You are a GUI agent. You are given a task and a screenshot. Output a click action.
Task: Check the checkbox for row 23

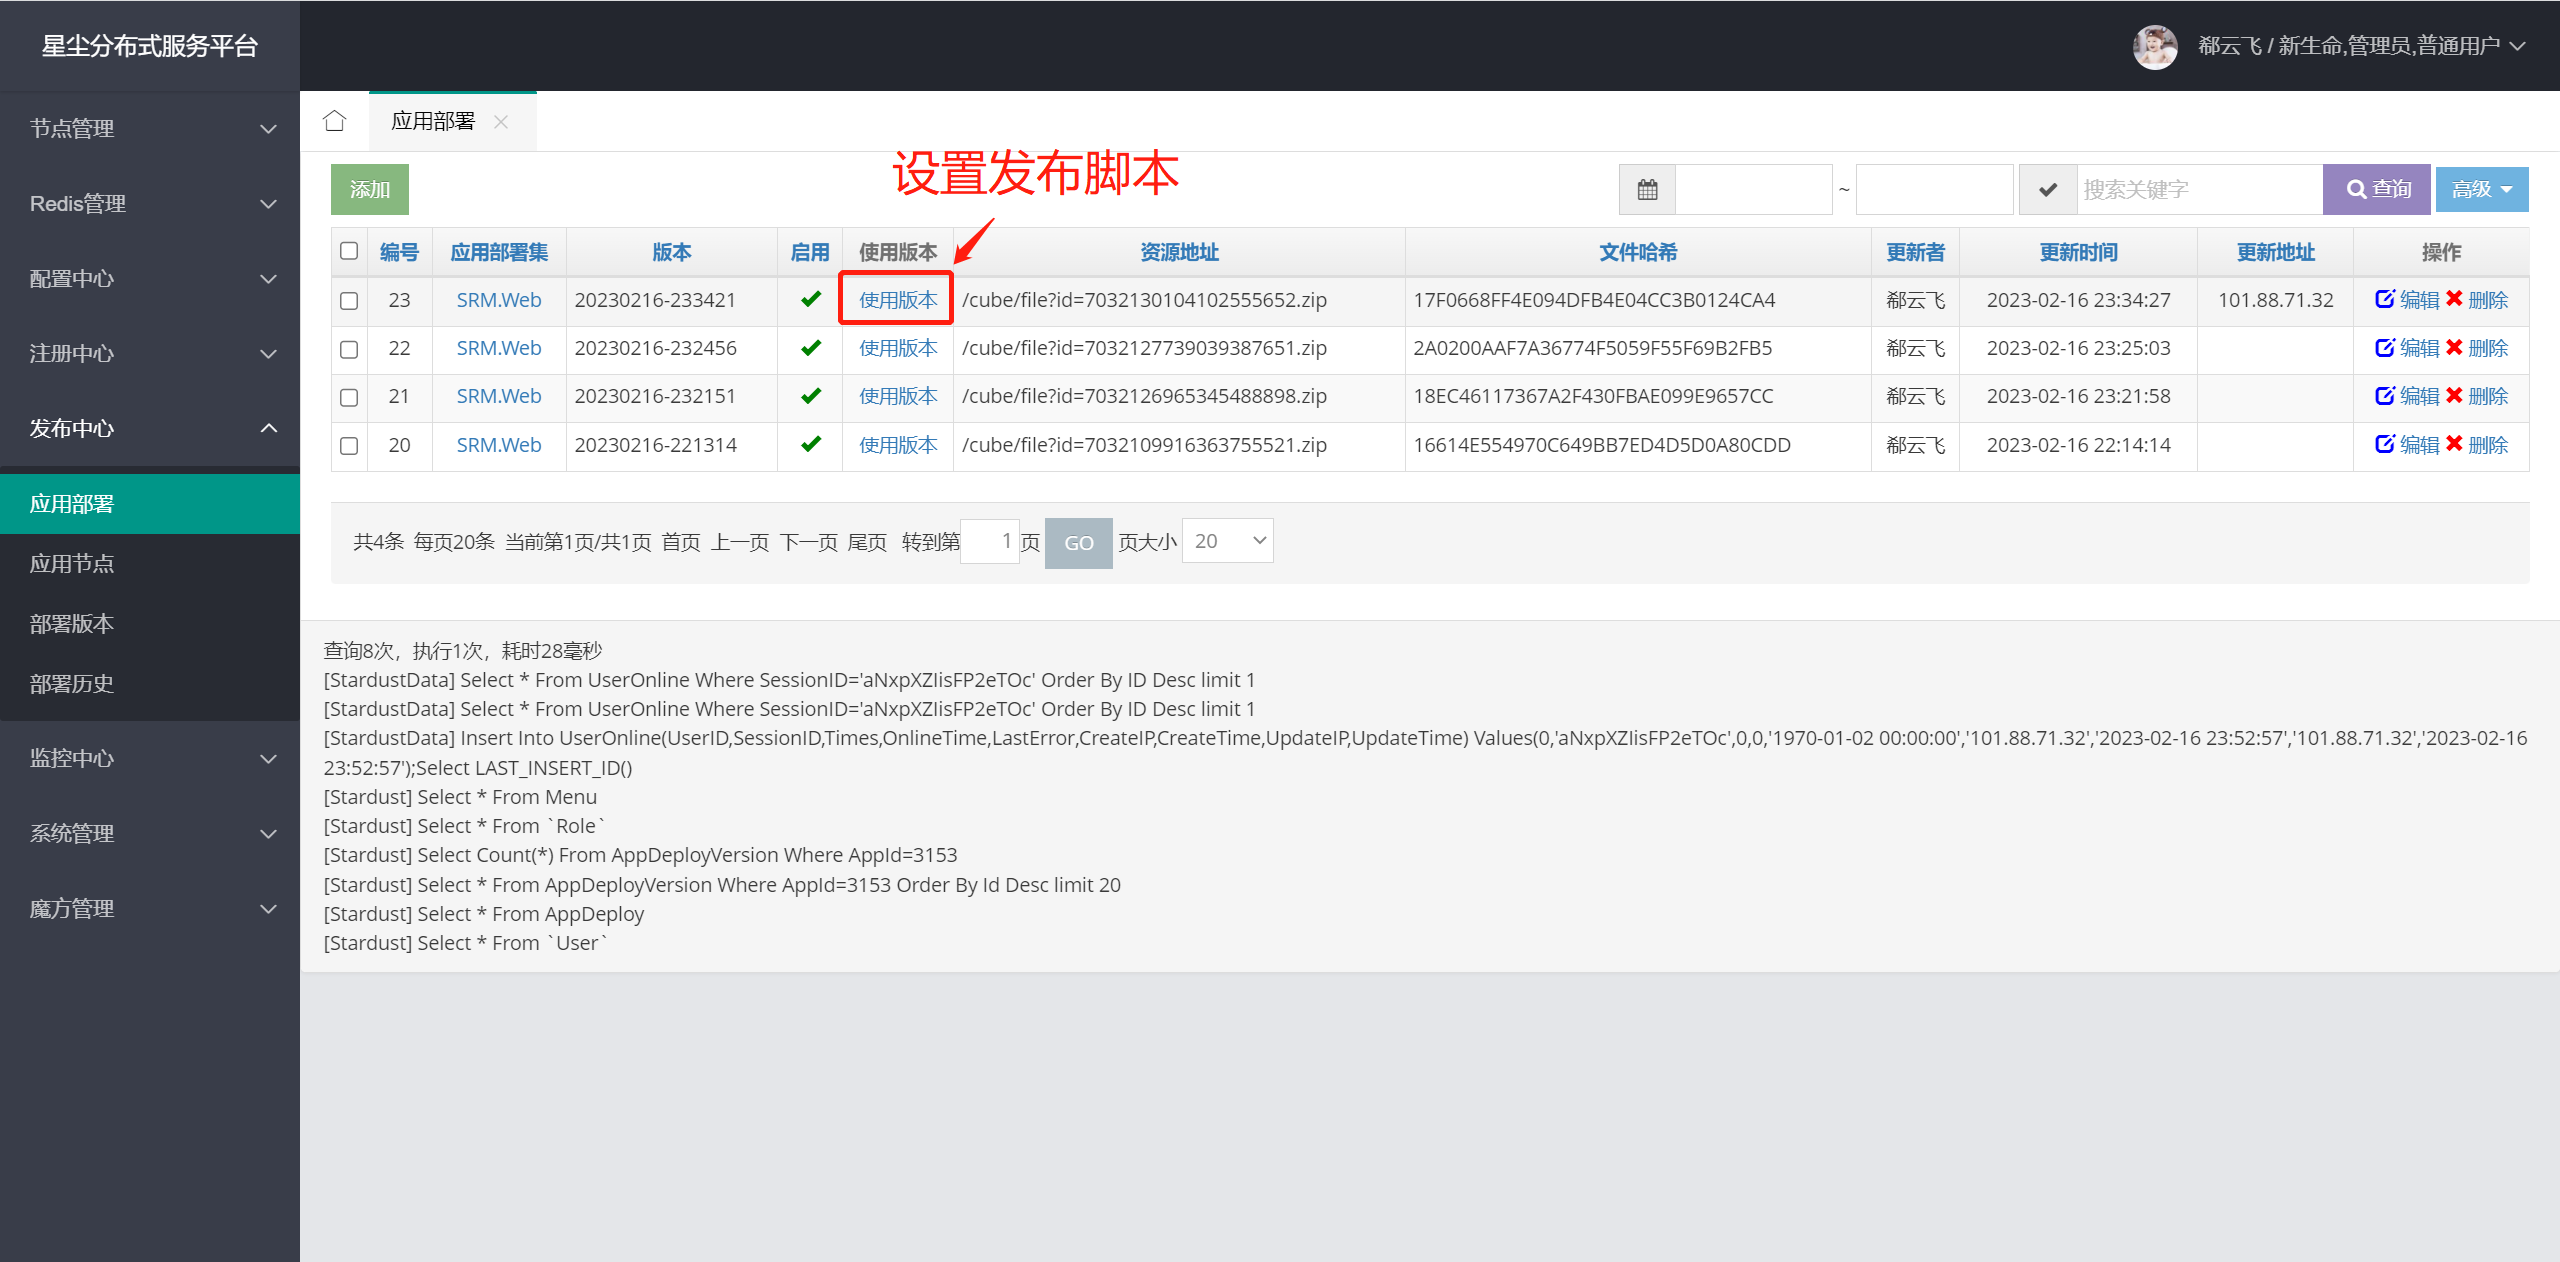click(349, 300)
